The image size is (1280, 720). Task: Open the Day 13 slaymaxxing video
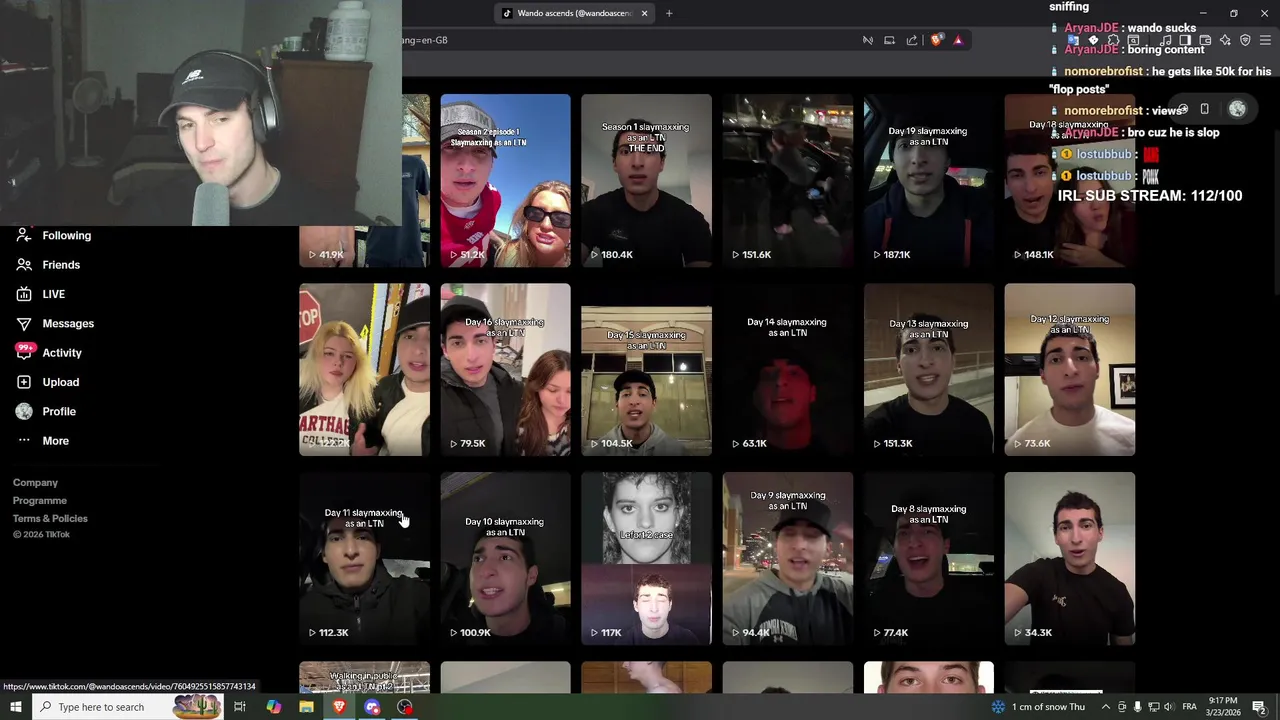pyautogui.click(x=929, y=370)
